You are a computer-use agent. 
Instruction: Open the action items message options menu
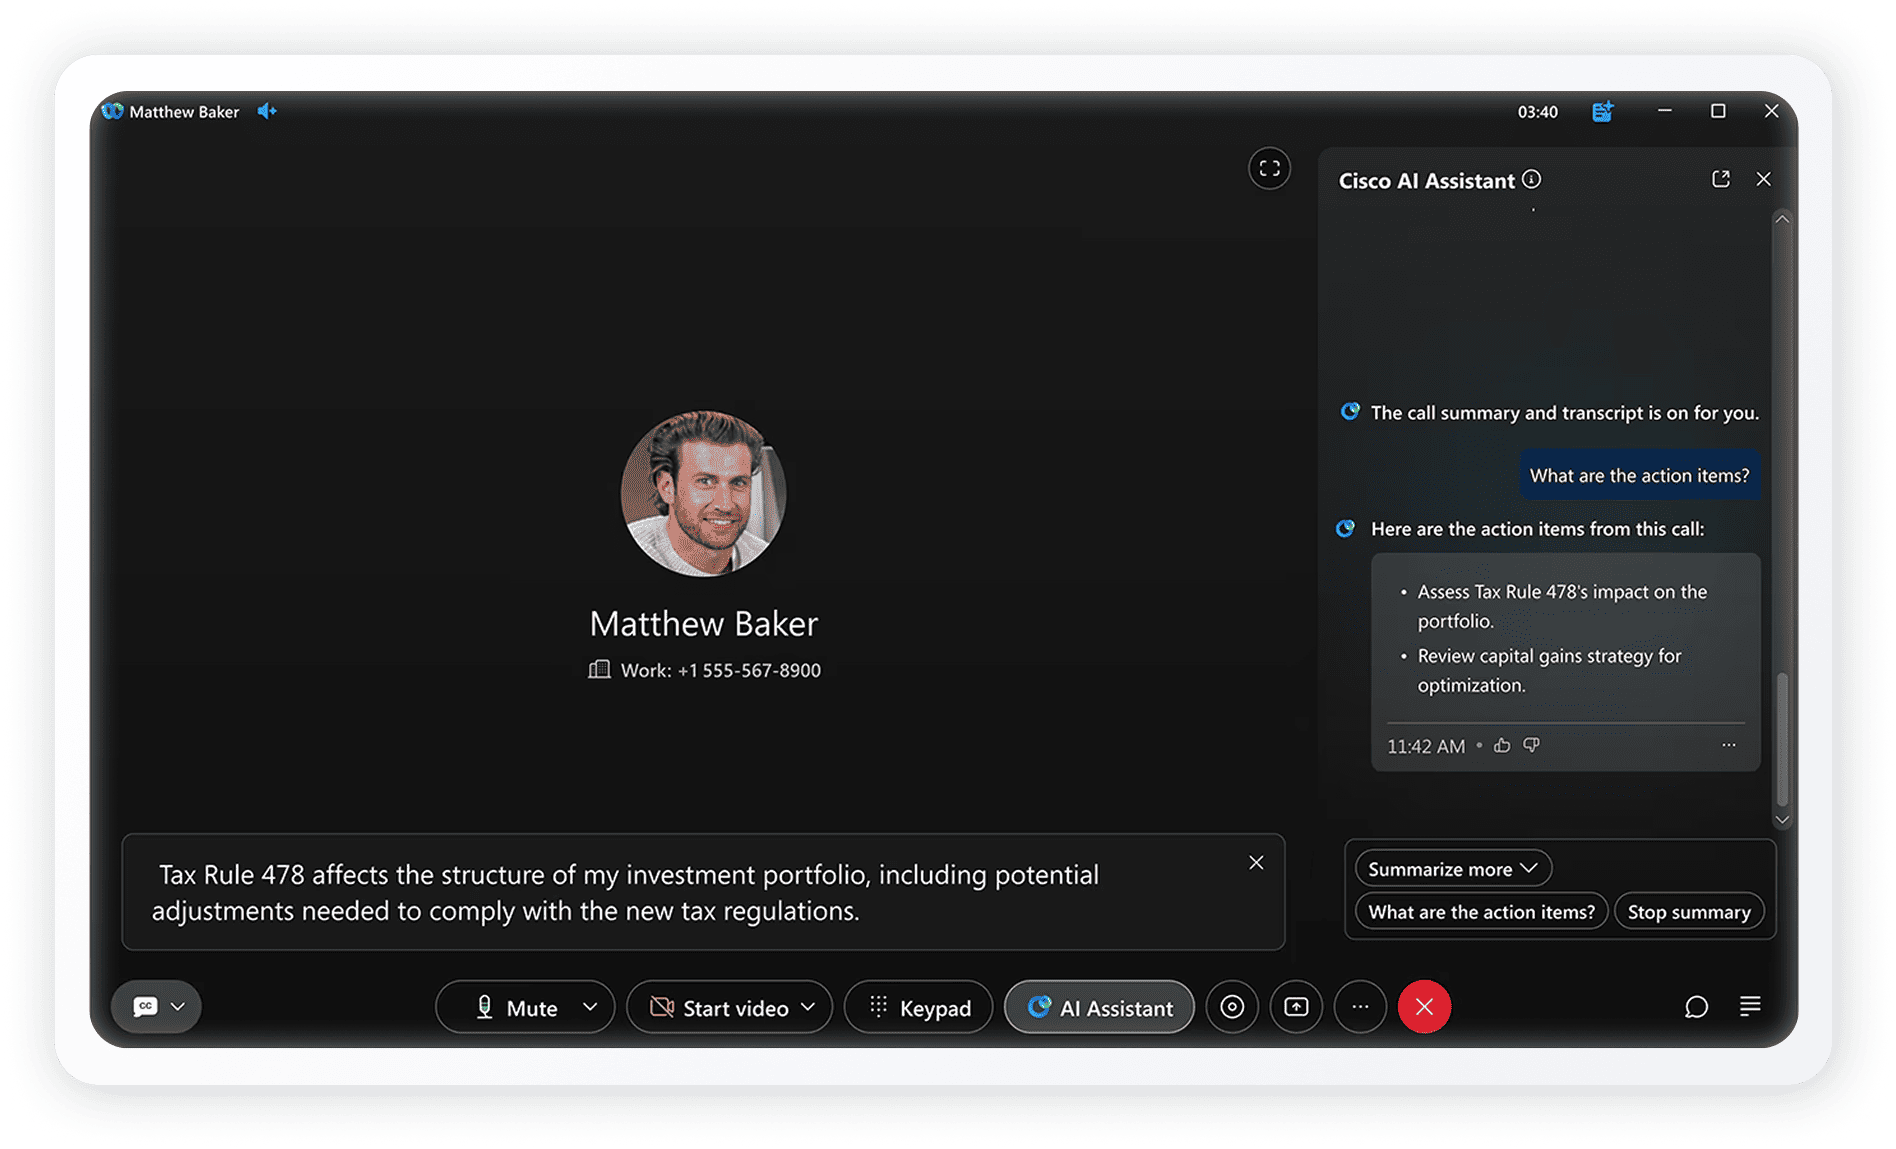(x=1728, y=745)
